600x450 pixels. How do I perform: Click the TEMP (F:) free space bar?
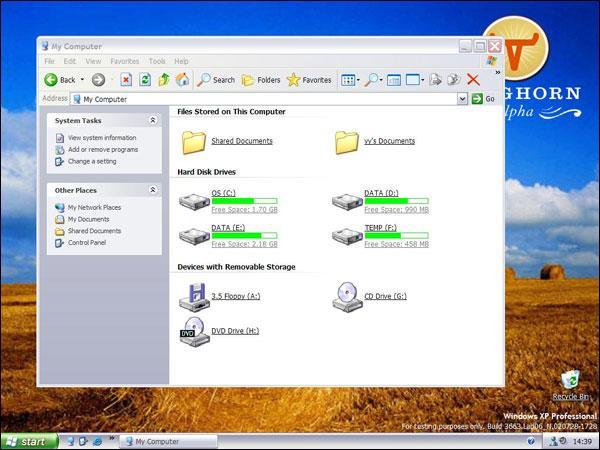coord(396,236)
